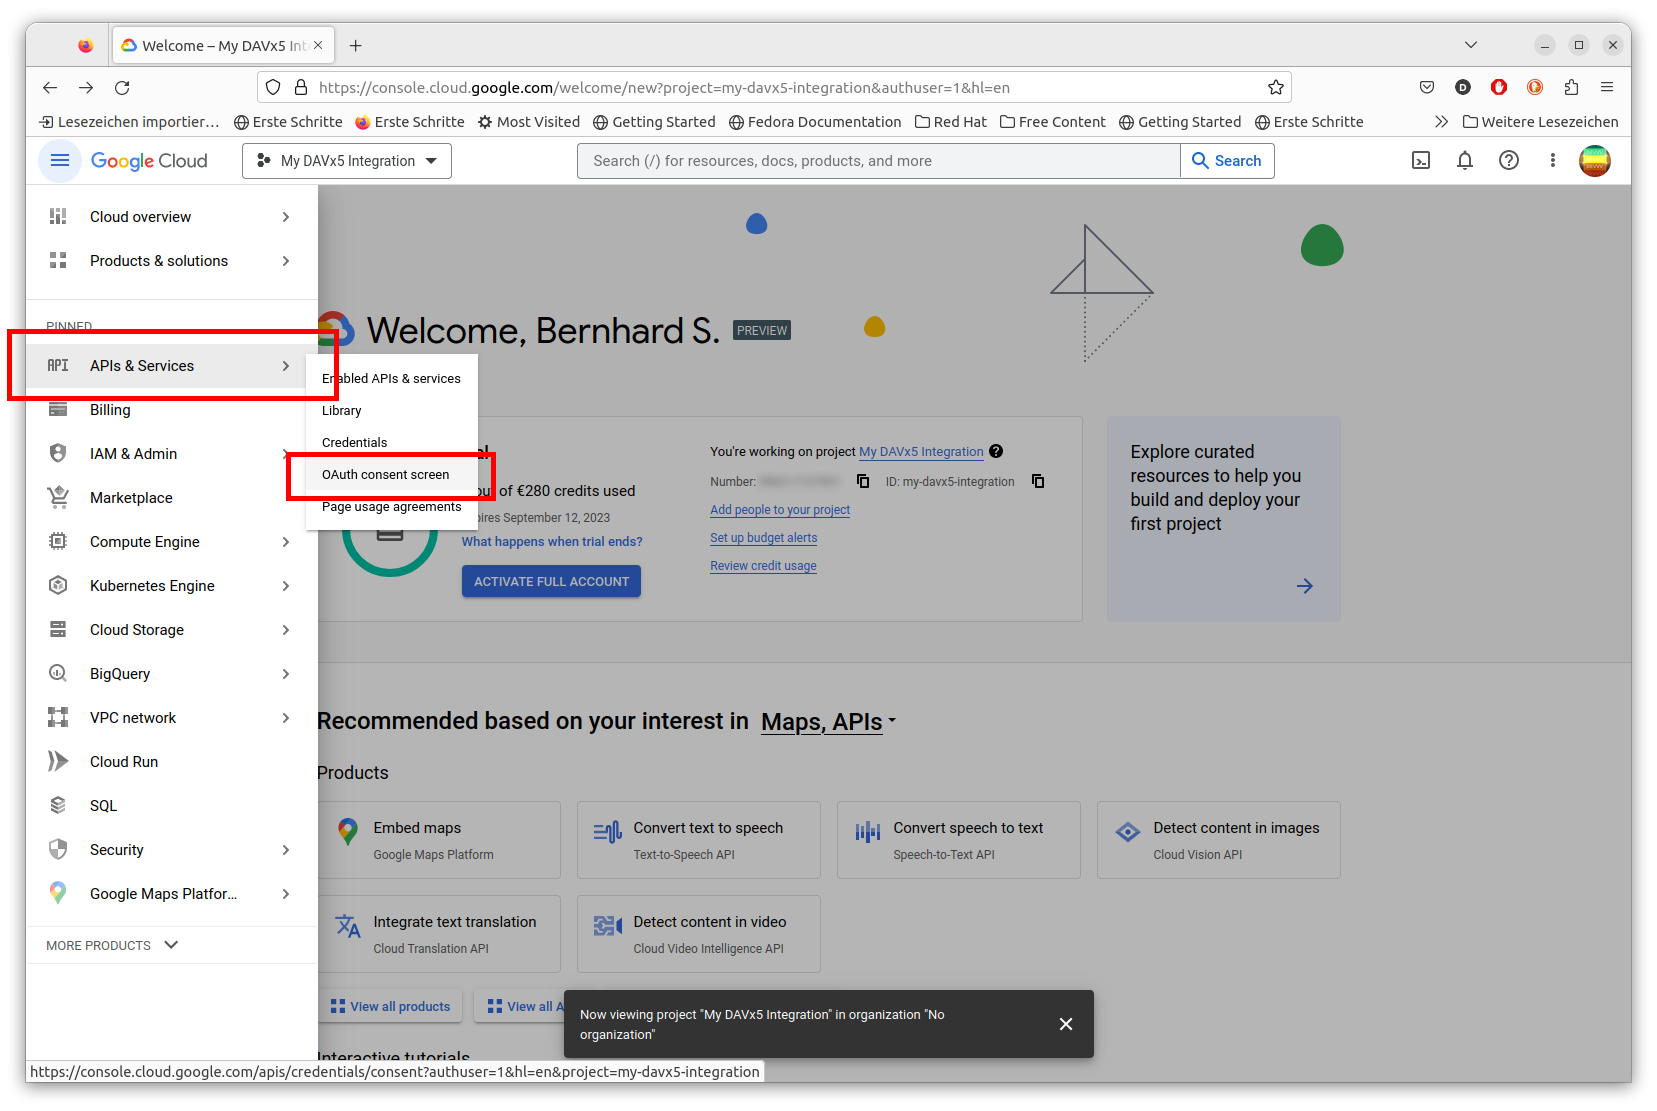This screenshot has width=1657, height=1111.
Task: Open the help question mark menu
Action: [x=1509, y=161]
